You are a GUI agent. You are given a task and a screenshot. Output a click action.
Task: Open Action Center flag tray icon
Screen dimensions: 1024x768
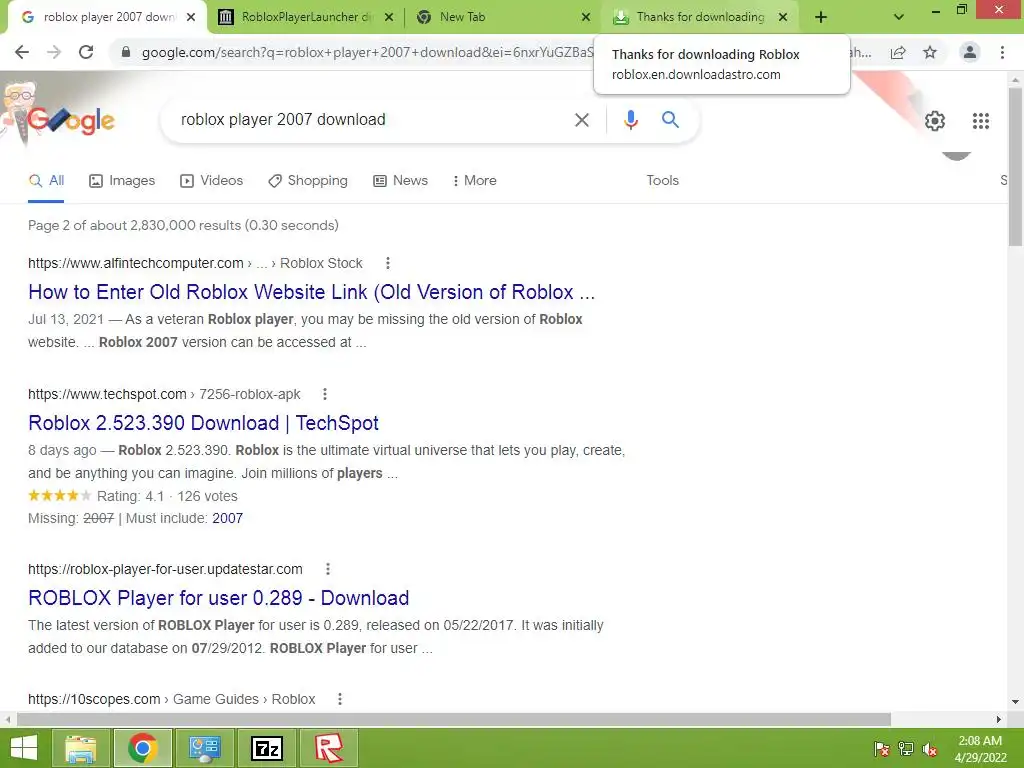click(881, 749)
